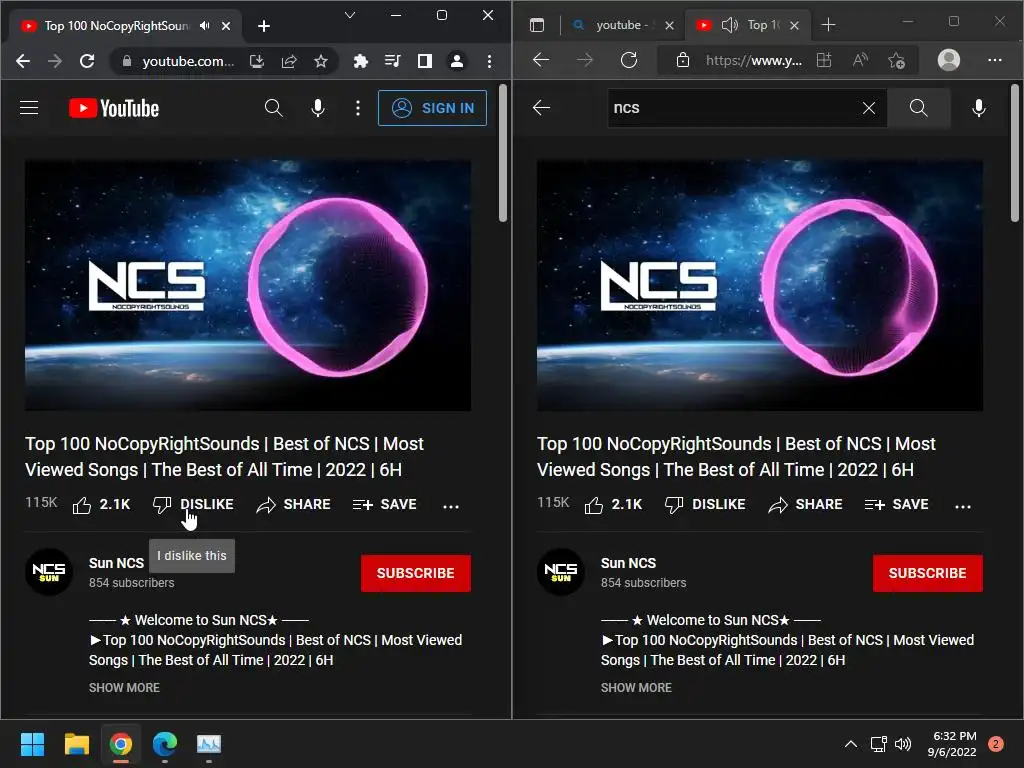1024x768 pixels.
Task: Go back in Chrome
Action: tap(23, 61)
